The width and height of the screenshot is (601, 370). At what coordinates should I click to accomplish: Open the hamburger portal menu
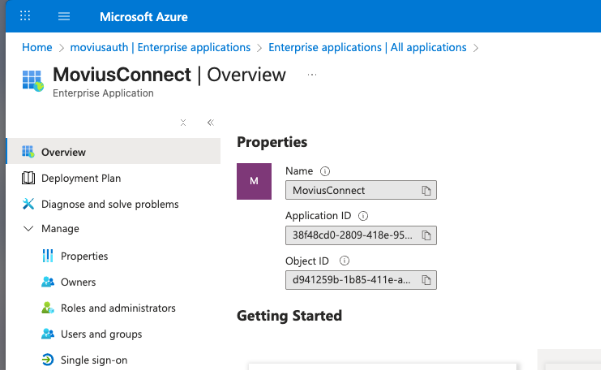tap(64, 16)
